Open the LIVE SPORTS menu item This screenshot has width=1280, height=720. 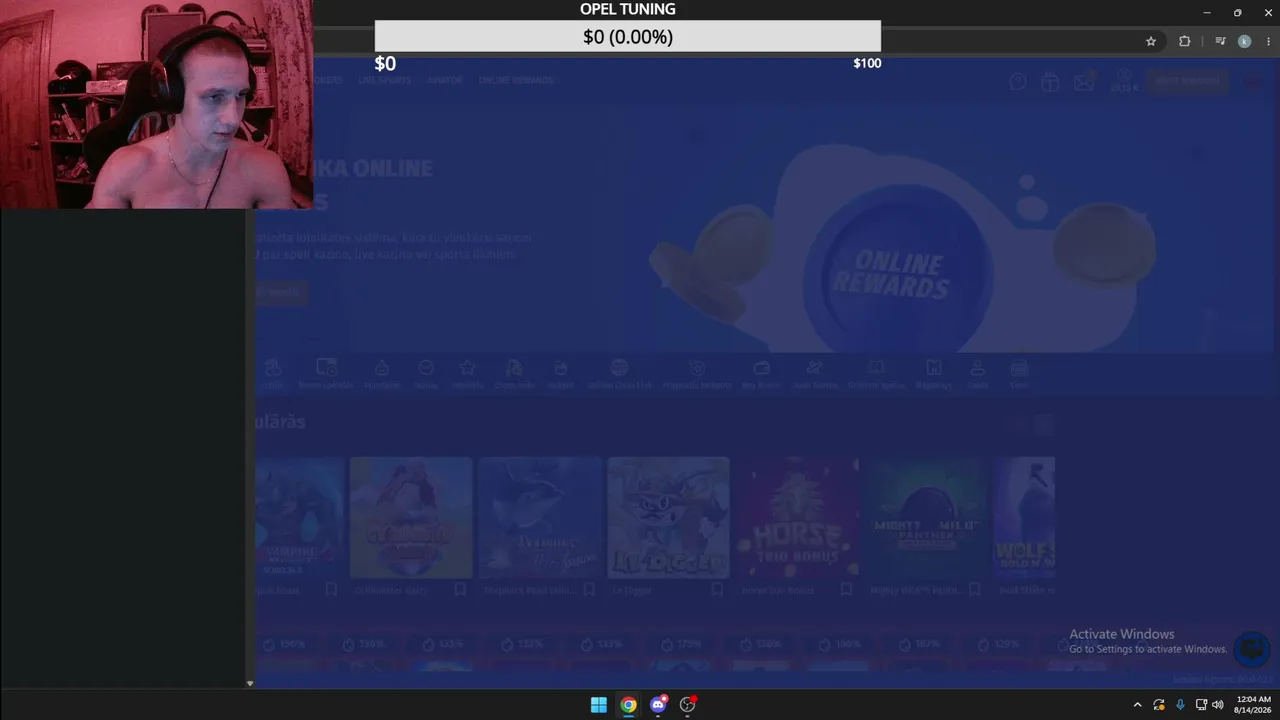pos(385,80)
